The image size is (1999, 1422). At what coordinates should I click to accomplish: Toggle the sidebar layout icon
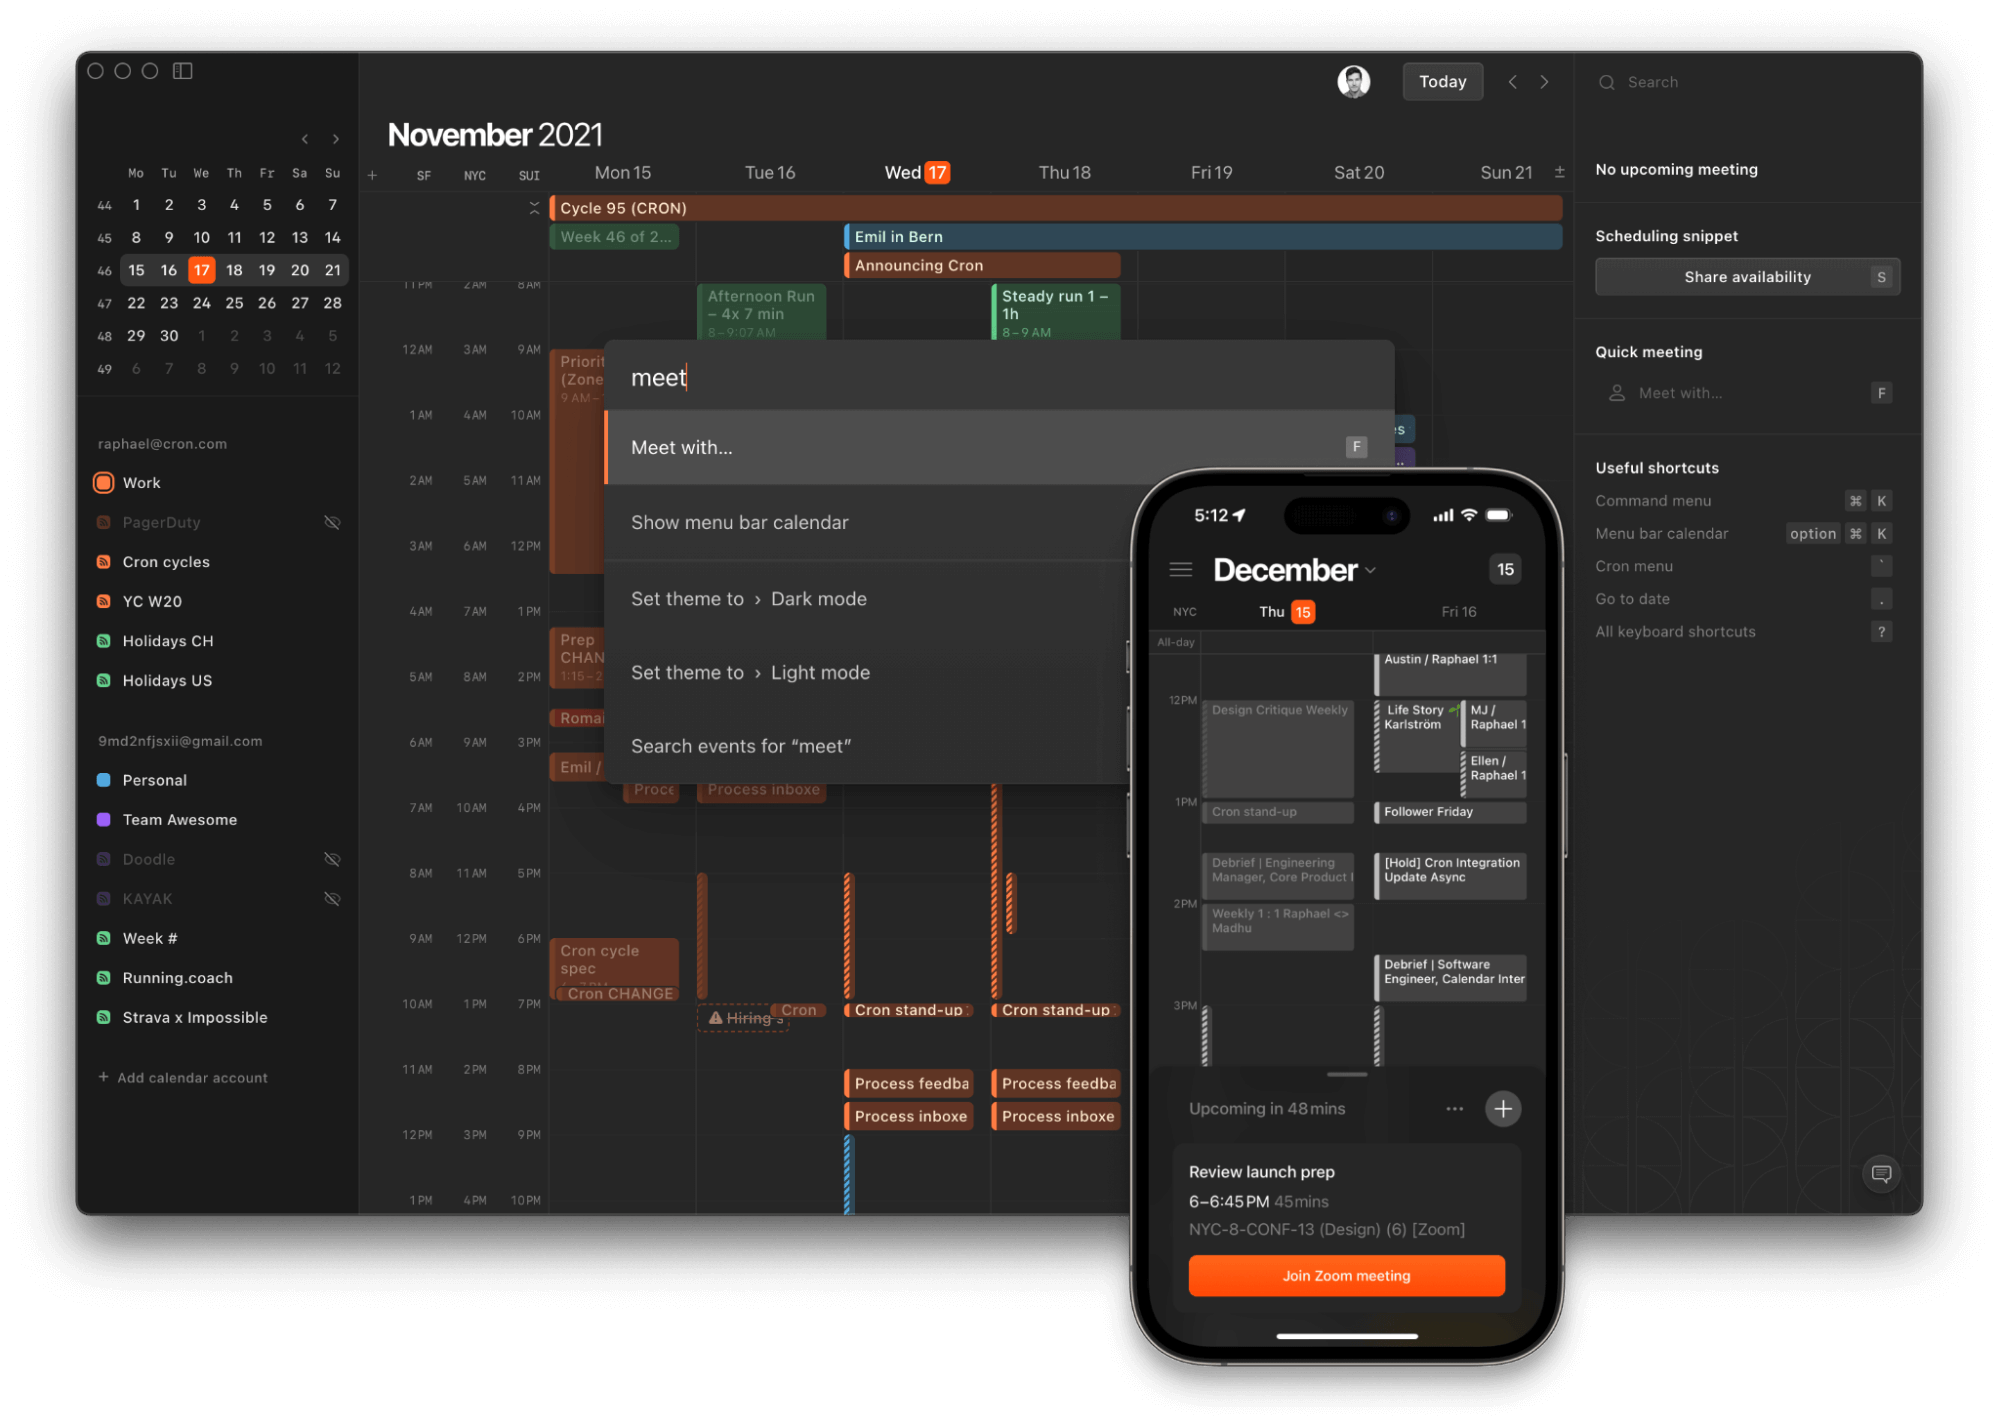[182, 71]
